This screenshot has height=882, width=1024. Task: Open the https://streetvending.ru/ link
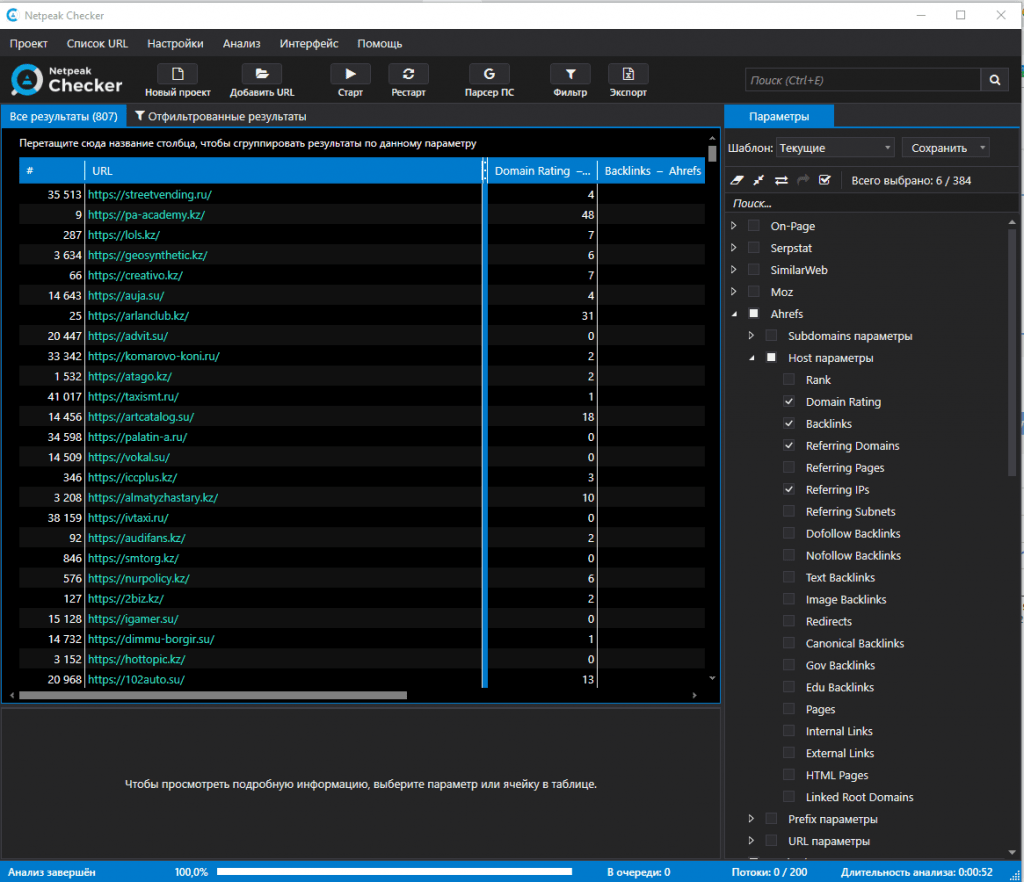pyautogui.click(x=150, y=195)
